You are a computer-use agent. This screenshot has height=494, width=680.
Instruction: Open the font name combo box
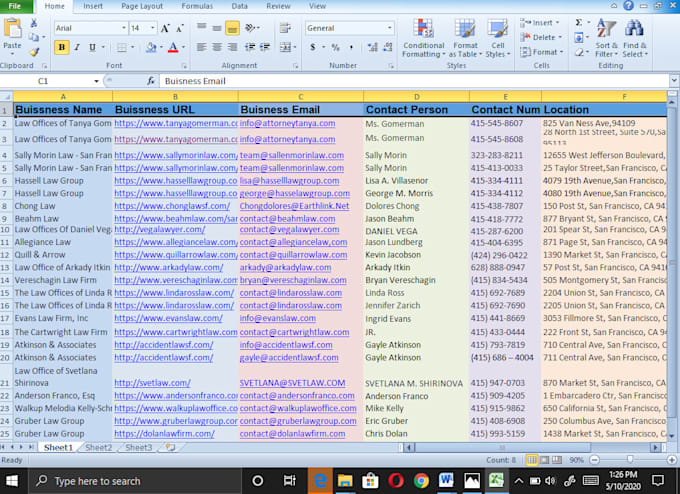90,28
